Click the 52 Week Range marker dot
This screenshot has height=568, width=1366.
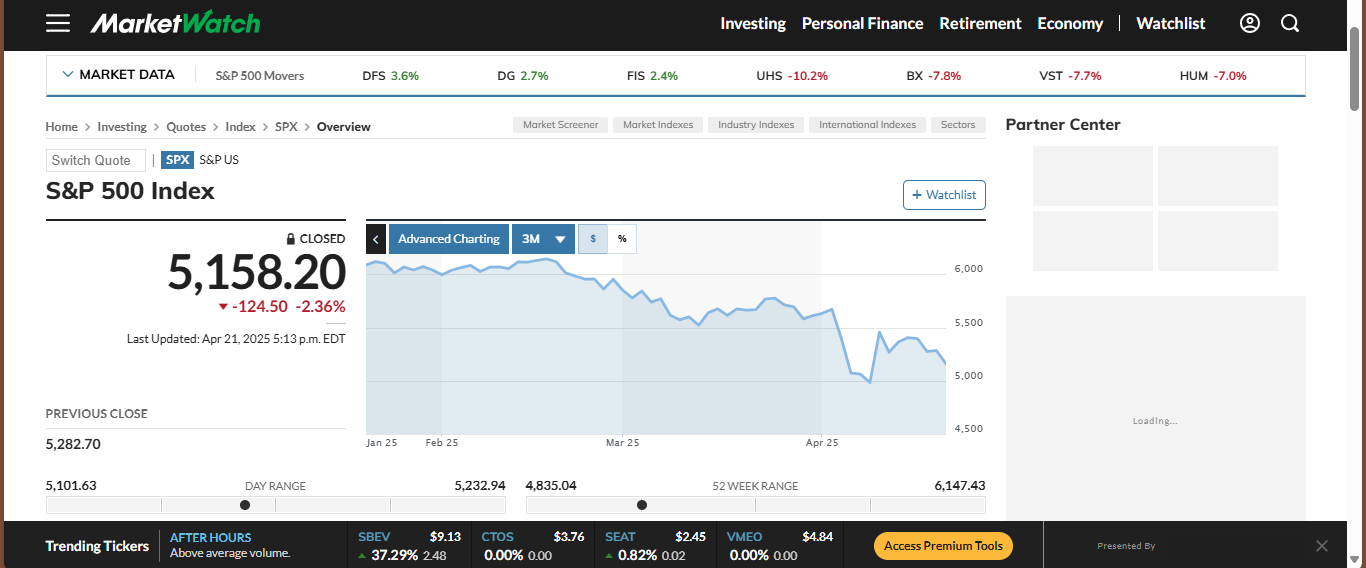pos(642,505)
